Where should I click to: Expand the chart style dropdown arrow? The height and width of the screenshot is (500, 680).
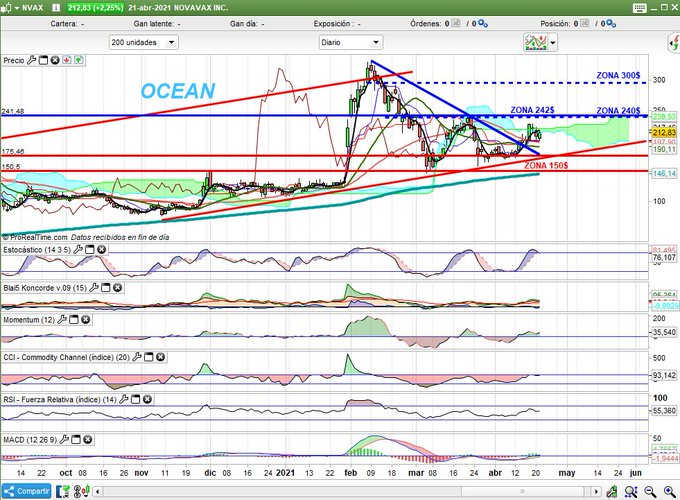(552, 42)
